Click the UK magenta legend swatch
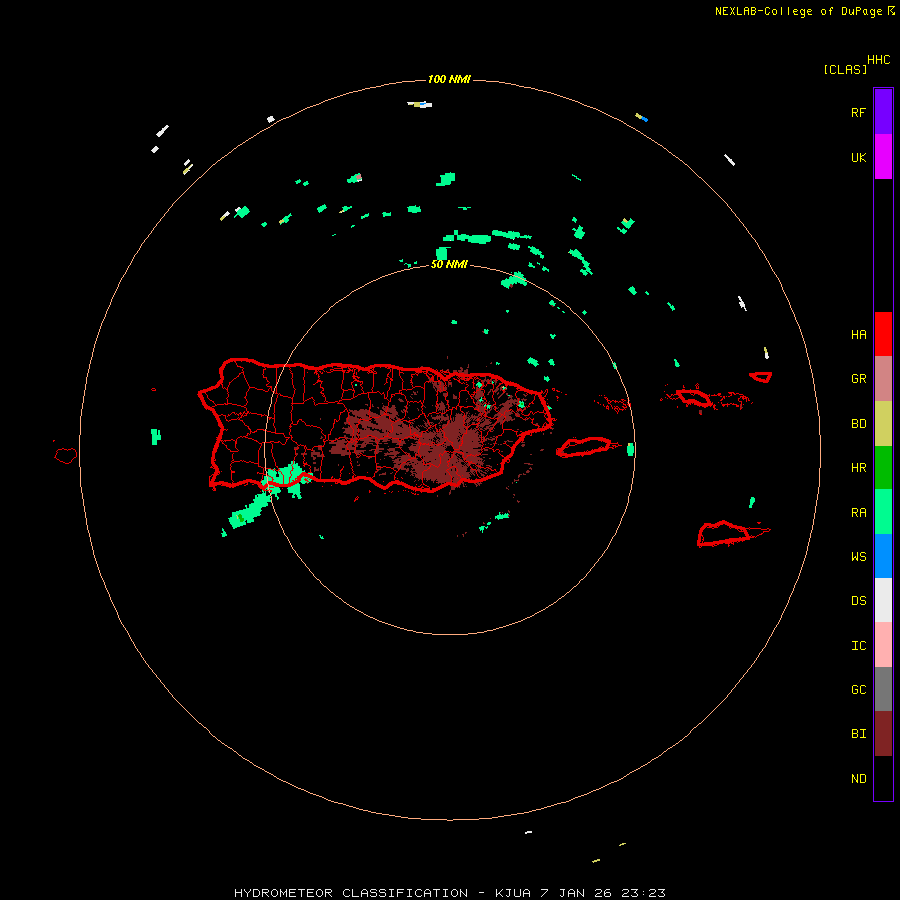This screenshot has height=900, width=900. [883, 157]
